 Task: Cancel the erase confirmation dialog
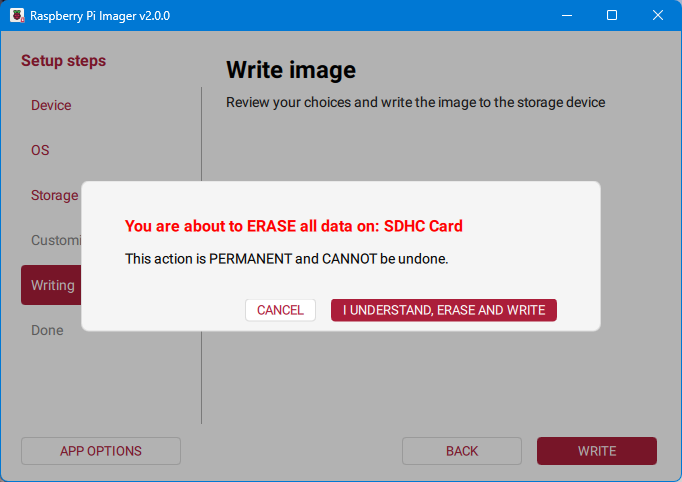point(280,310)
